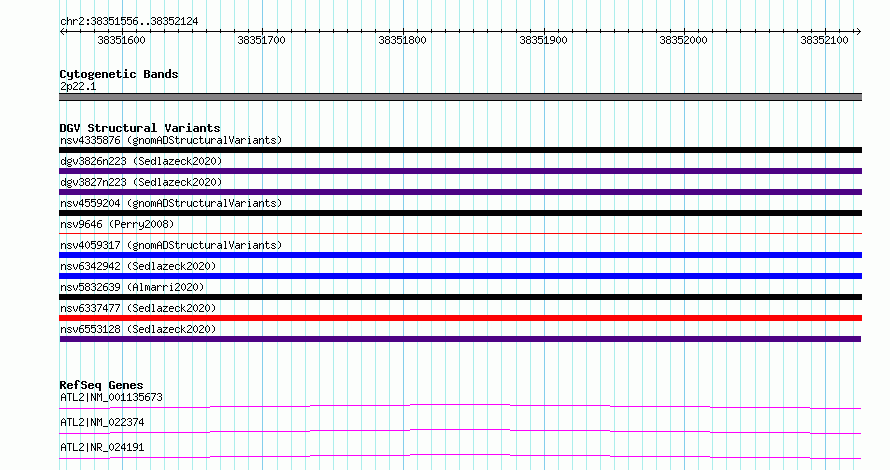Open variant nsv4559204 label
This screenshot has height=470, width=890.
click(x=171, y=203)
